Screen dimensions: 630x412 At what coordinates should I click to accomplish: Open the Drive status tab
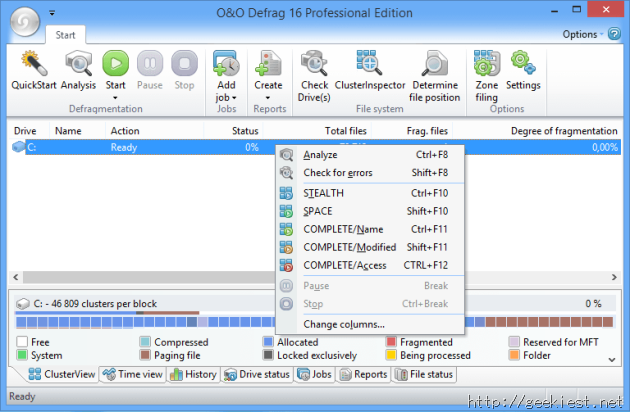[x=257, y=374]
